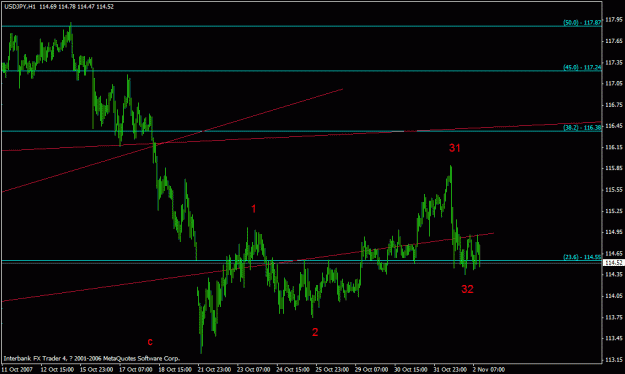Click the red wave label "2"
625x374 pixels.
(x=315, y=332)
